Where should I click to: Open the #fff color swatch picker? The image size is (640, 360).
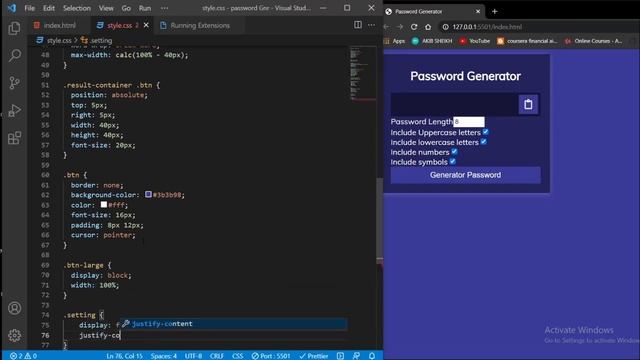104,204
